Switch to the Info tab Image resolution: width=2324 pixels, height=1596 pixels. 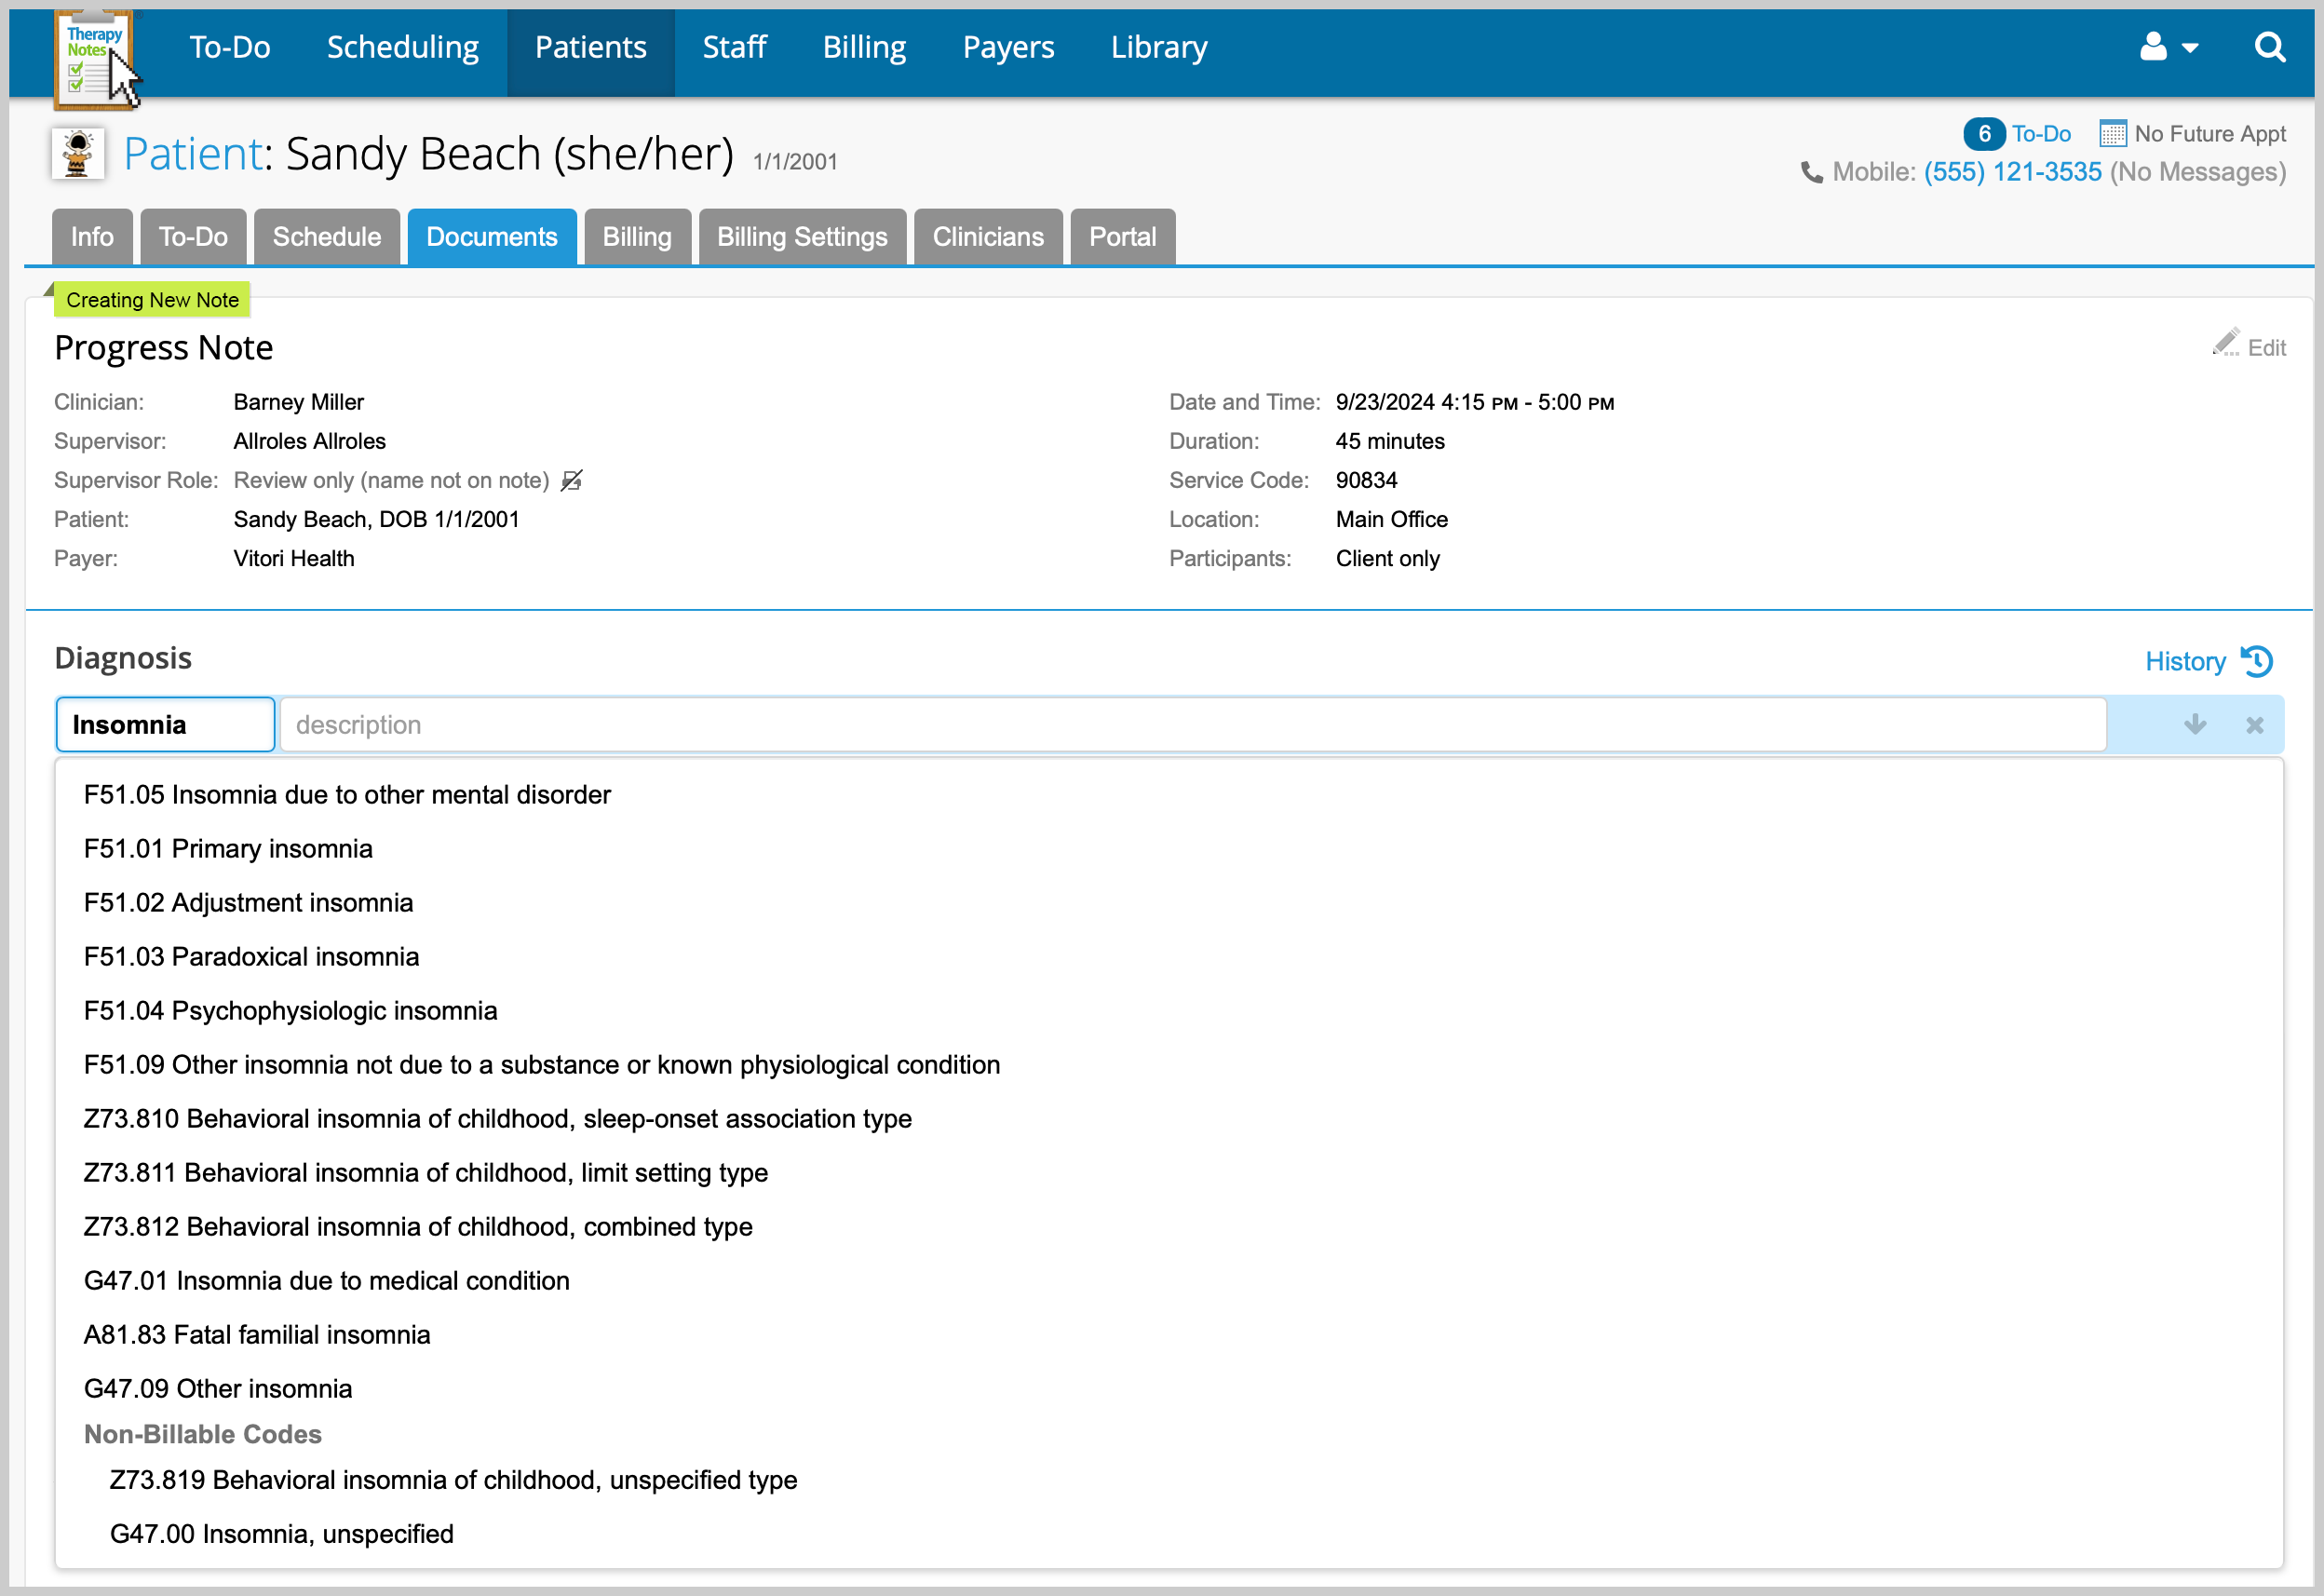pyautogui.click(x=90, y=237)
